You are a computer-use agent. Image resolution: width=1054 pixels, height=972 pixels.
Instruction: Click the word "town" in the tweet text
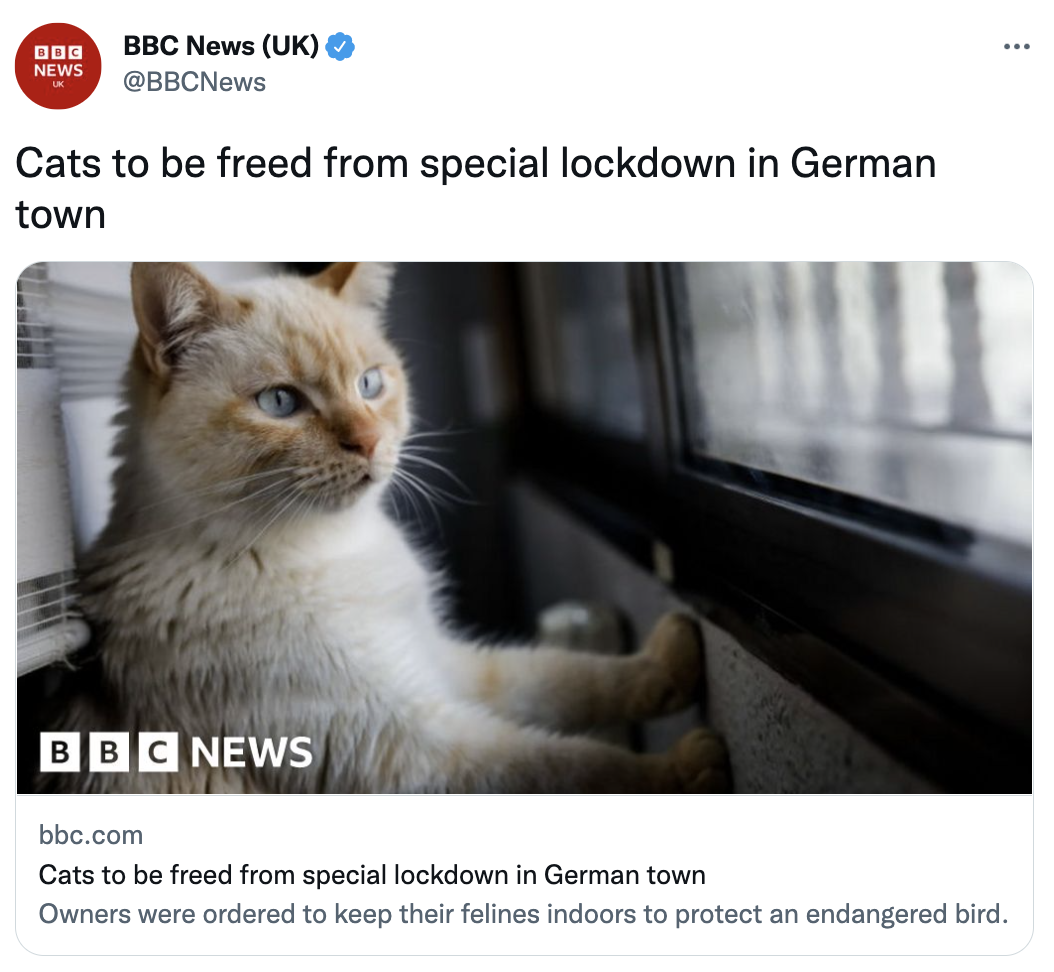pyautogui.click(x=60, y=215)
